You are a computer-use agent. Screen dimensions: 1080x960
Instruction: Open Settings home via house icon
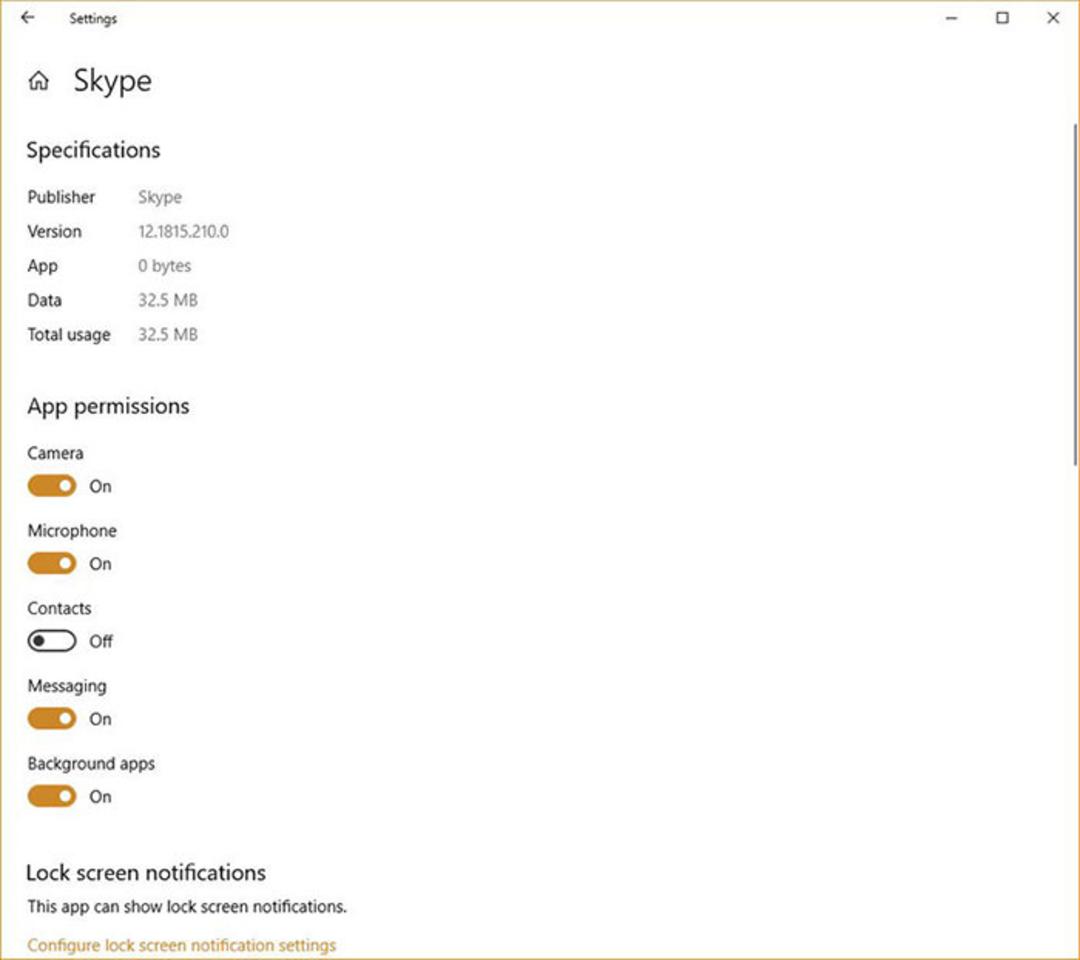(x=39, y=81)
